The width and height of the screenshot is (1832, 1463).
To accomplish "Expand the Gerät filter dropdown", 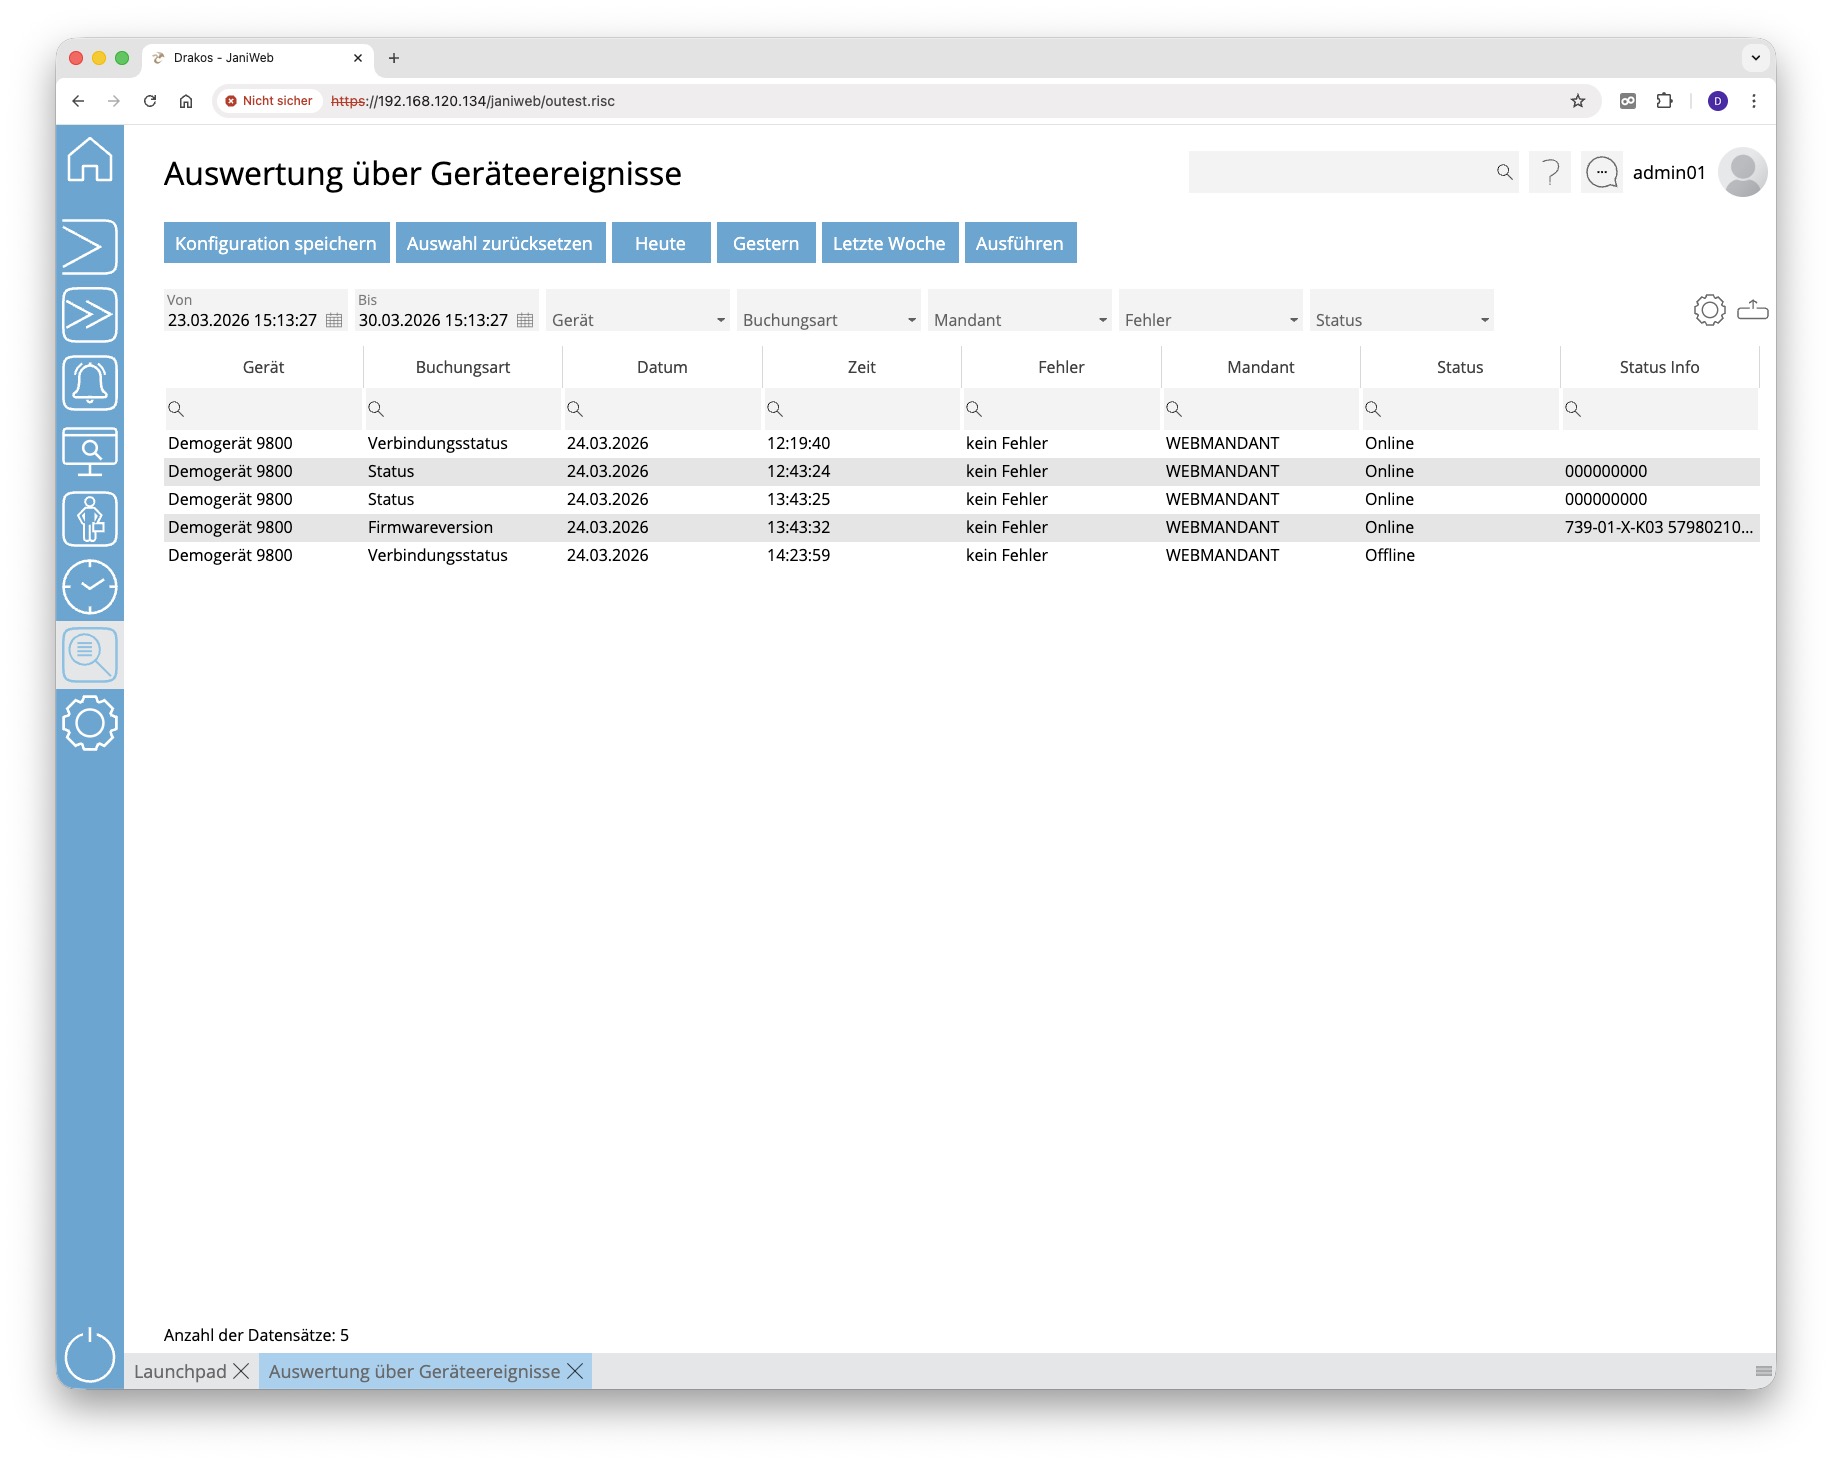I will (720, 321).
